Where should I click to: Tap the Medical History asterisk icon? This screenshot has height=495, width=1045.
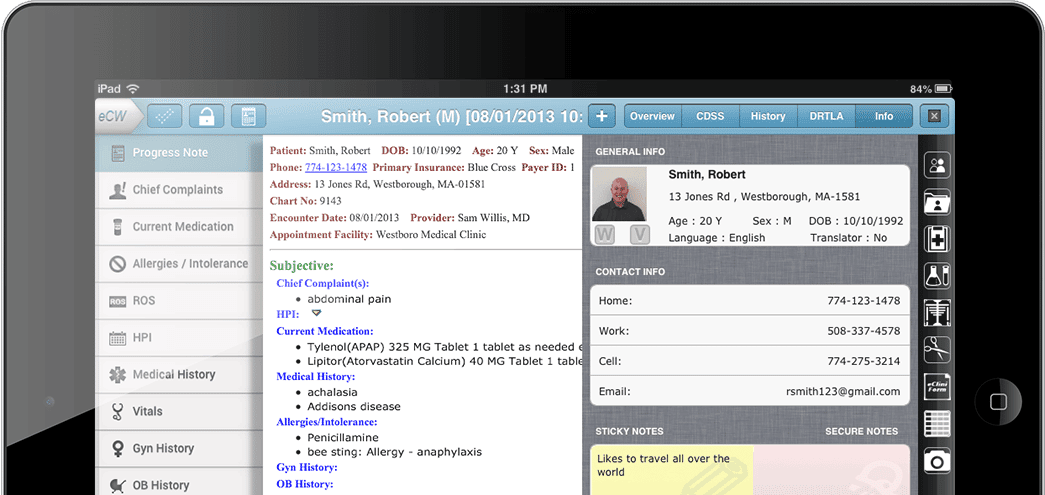point(117,375)
